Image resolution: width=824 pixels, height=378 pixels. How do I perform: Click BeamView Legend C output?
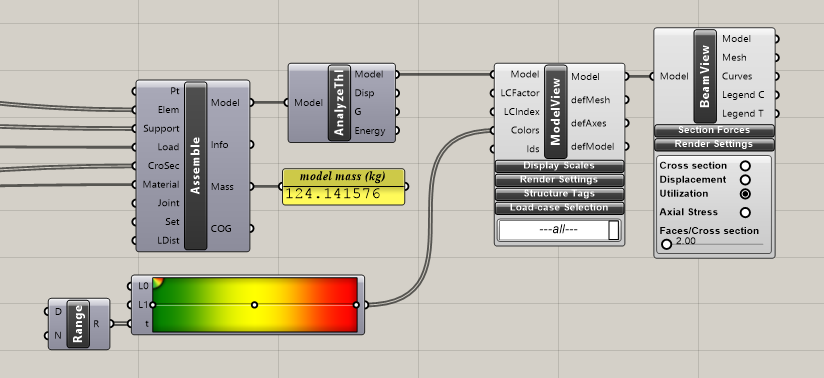(743, 95)
